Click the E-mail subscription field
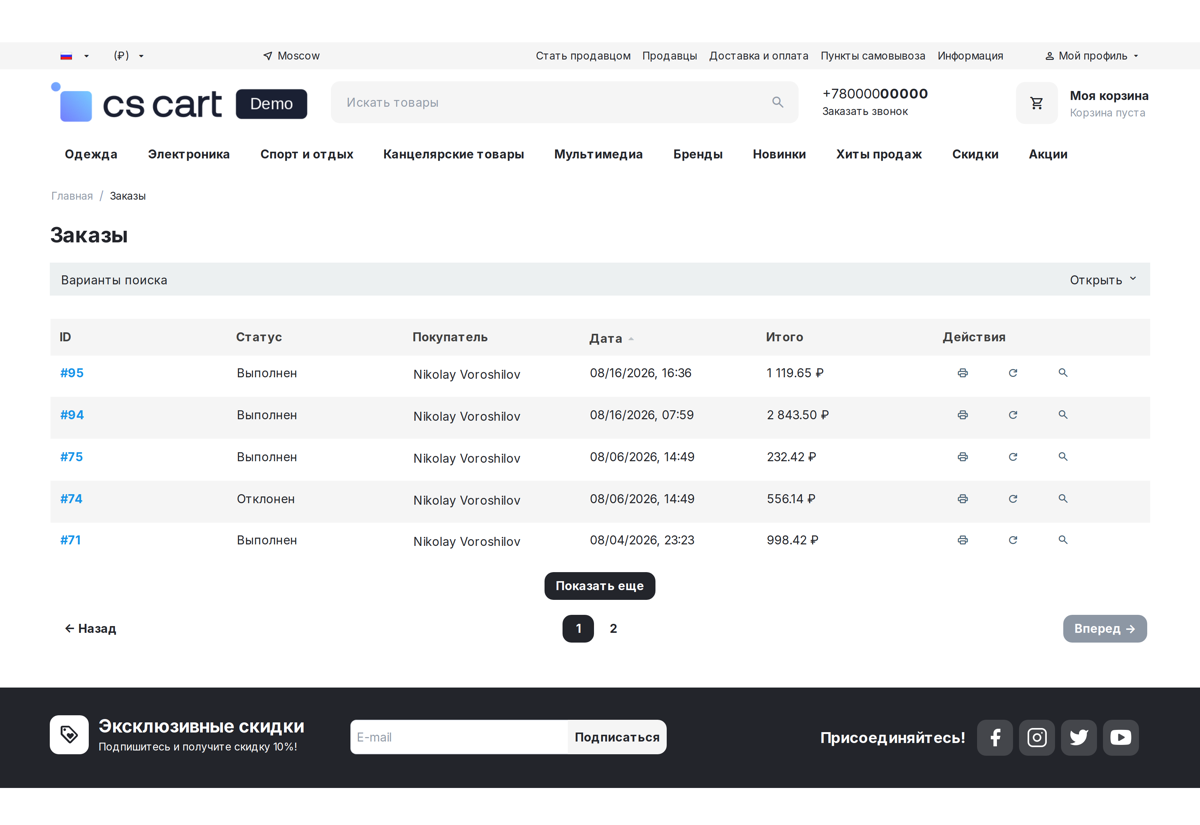Image resolution: width=1200 pixels, height=825 pixels. [x=459, y=737]
